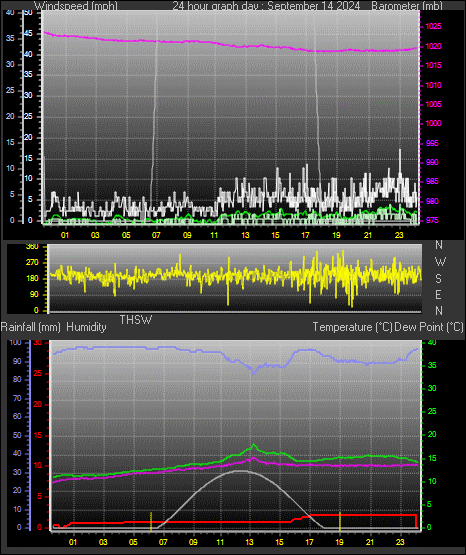Select the 980 value on the barometer scale

(432, 201)
